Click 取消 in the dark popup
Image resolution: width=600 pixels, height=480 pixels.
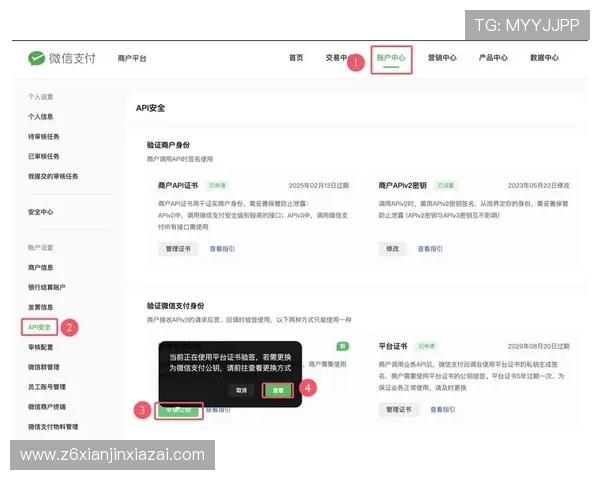point(241,390)
